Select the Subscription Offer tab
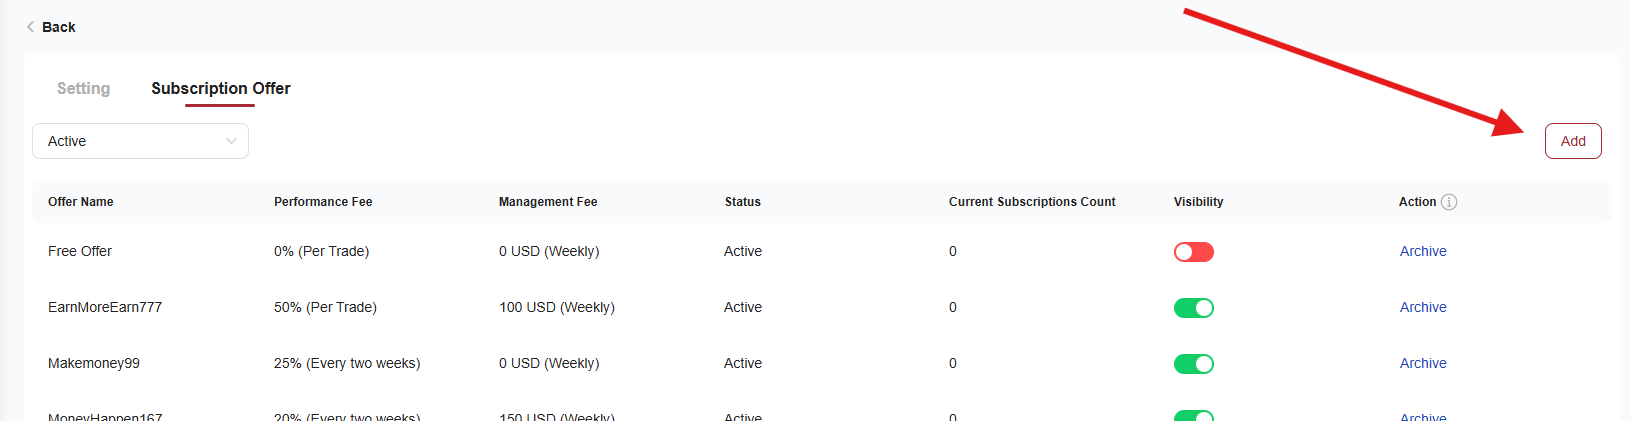Viewport: 1631px width, 421px height. pyautogui.click(x=221, y=88)
